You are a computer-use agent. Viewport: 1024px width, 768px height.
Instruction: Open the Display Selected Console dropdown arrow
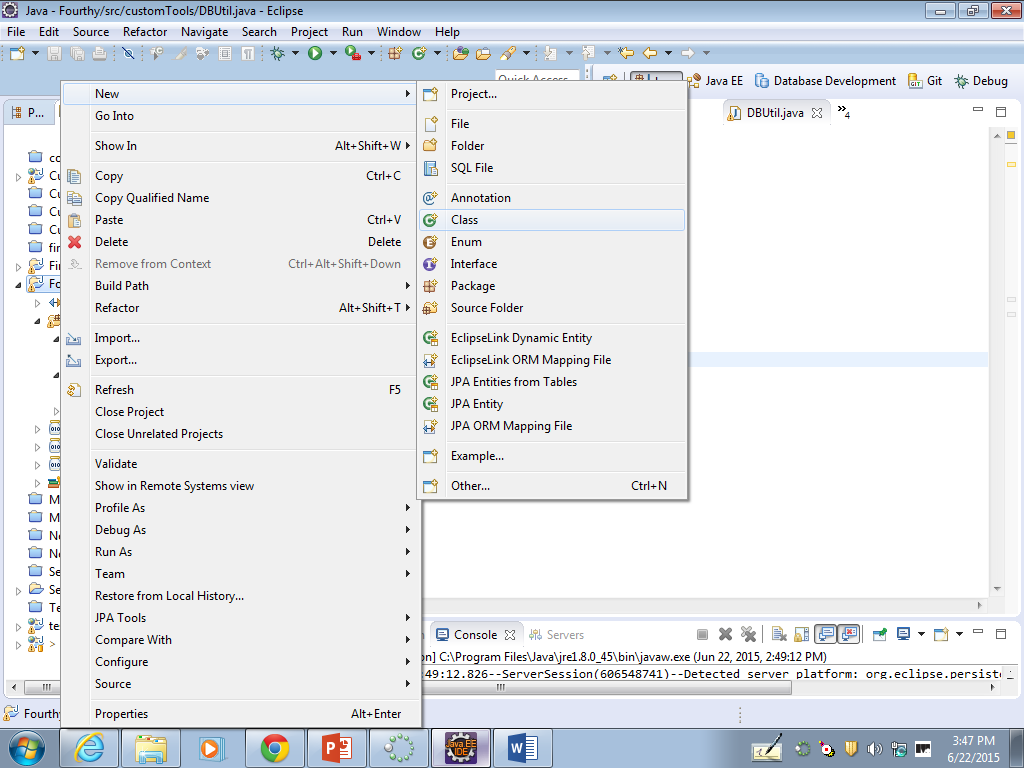(x=919, y=634)
